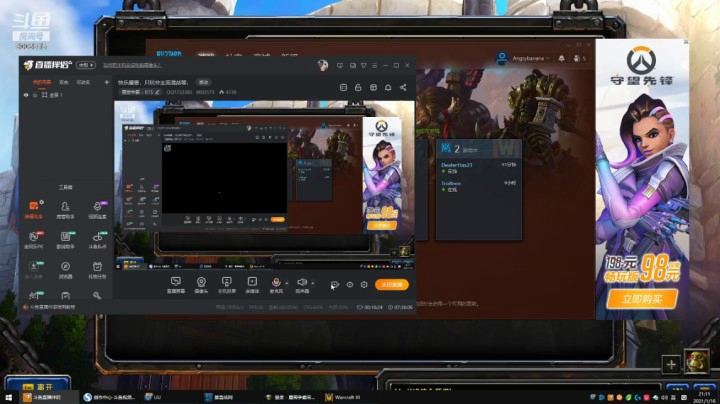Open the Douyu Buff tool
Image resolution: width=720 pixels, height=404 pixels.
click(97, 240)
